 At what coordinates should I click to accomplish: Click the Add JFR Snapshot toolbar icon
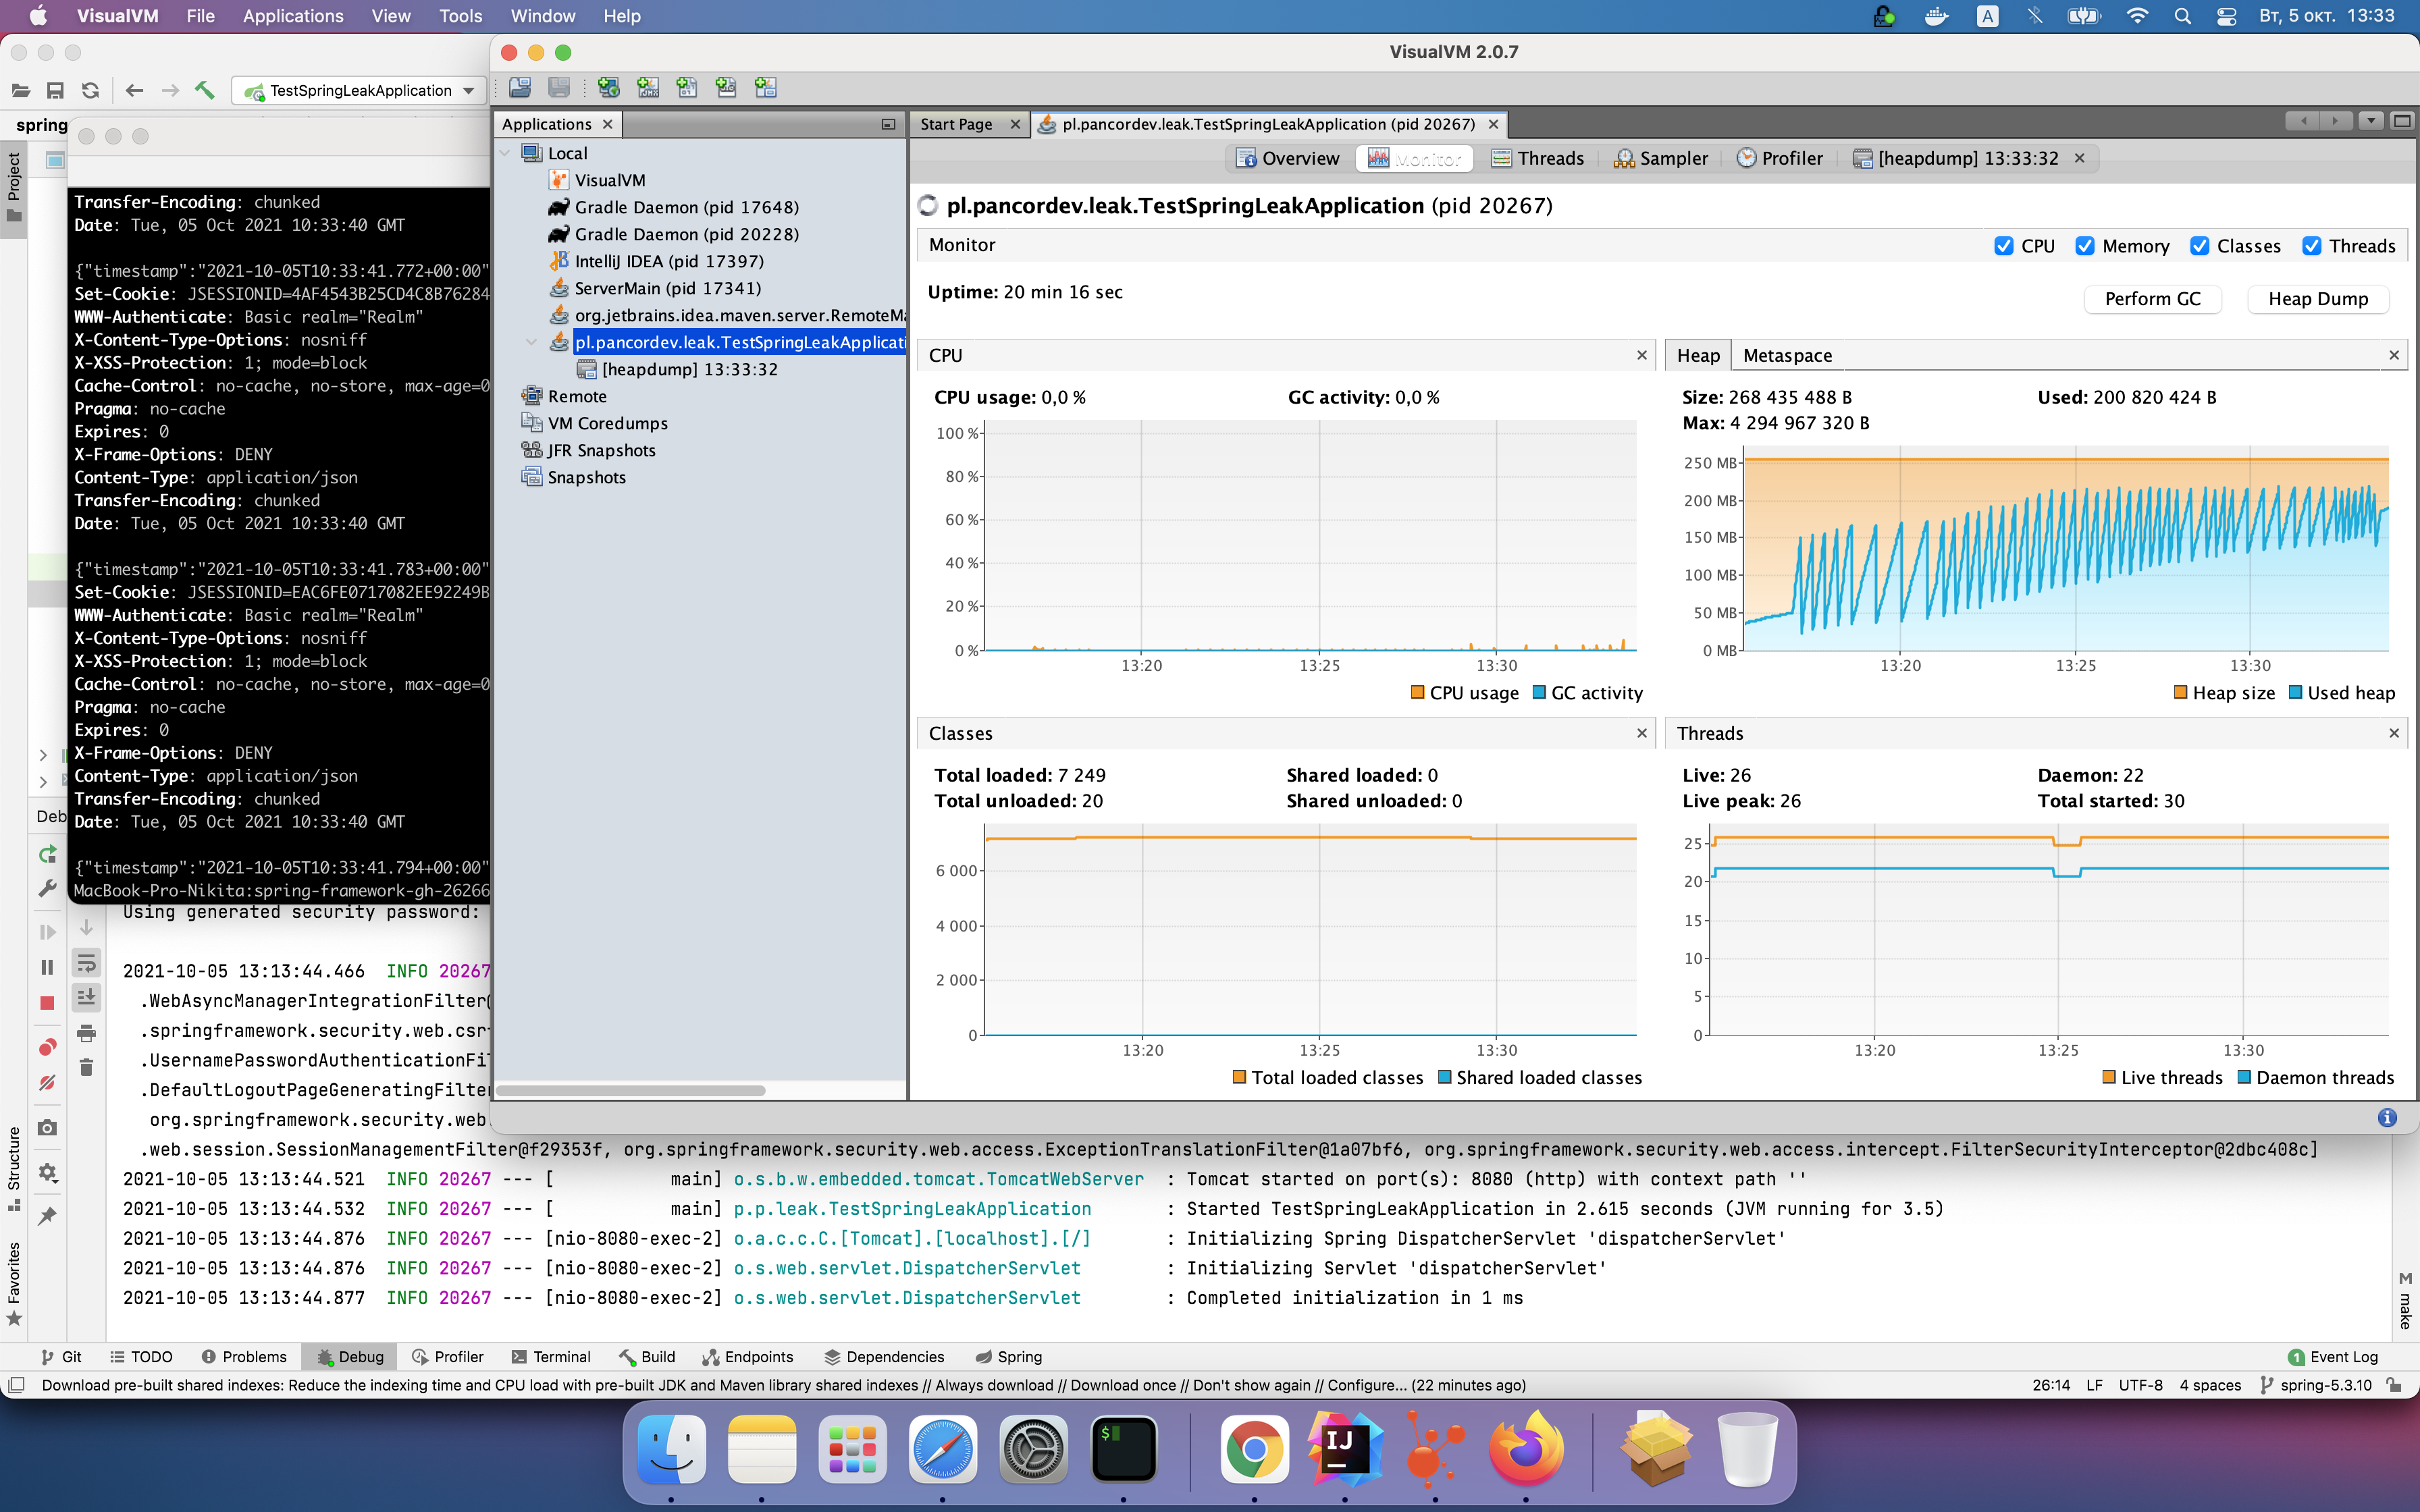tap(726, 88)
